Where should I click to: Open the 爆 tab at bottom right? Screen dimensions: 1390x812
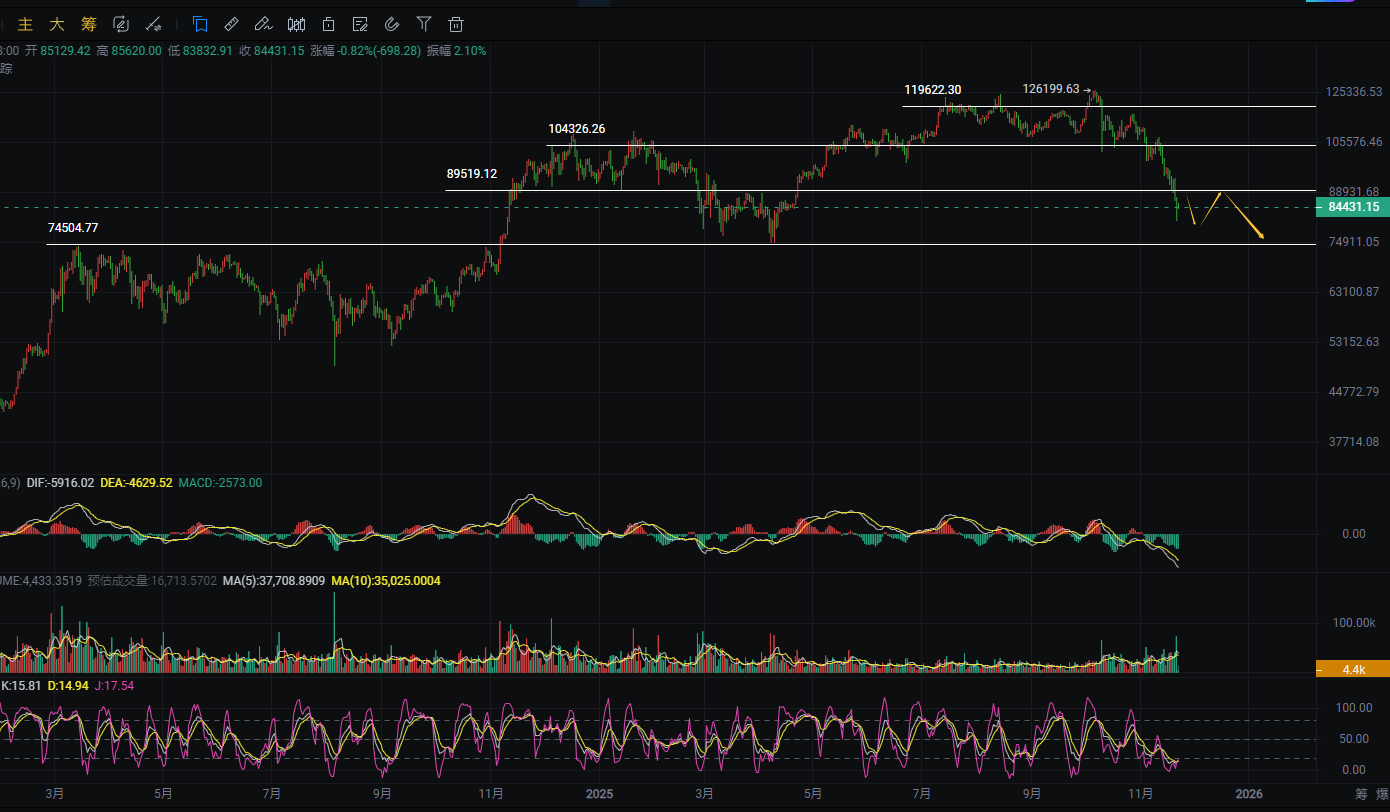coord(1383,794)
